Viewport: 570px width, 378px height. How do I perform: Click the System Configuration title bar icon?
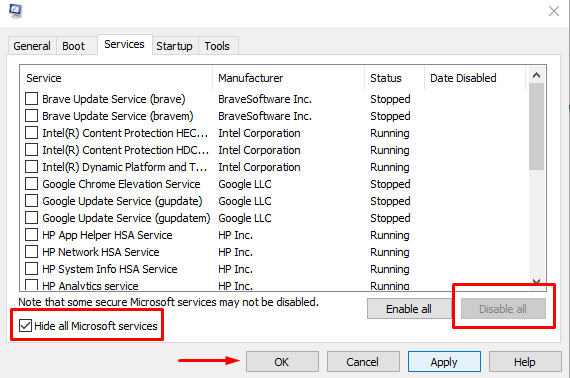tap(16, 11)
